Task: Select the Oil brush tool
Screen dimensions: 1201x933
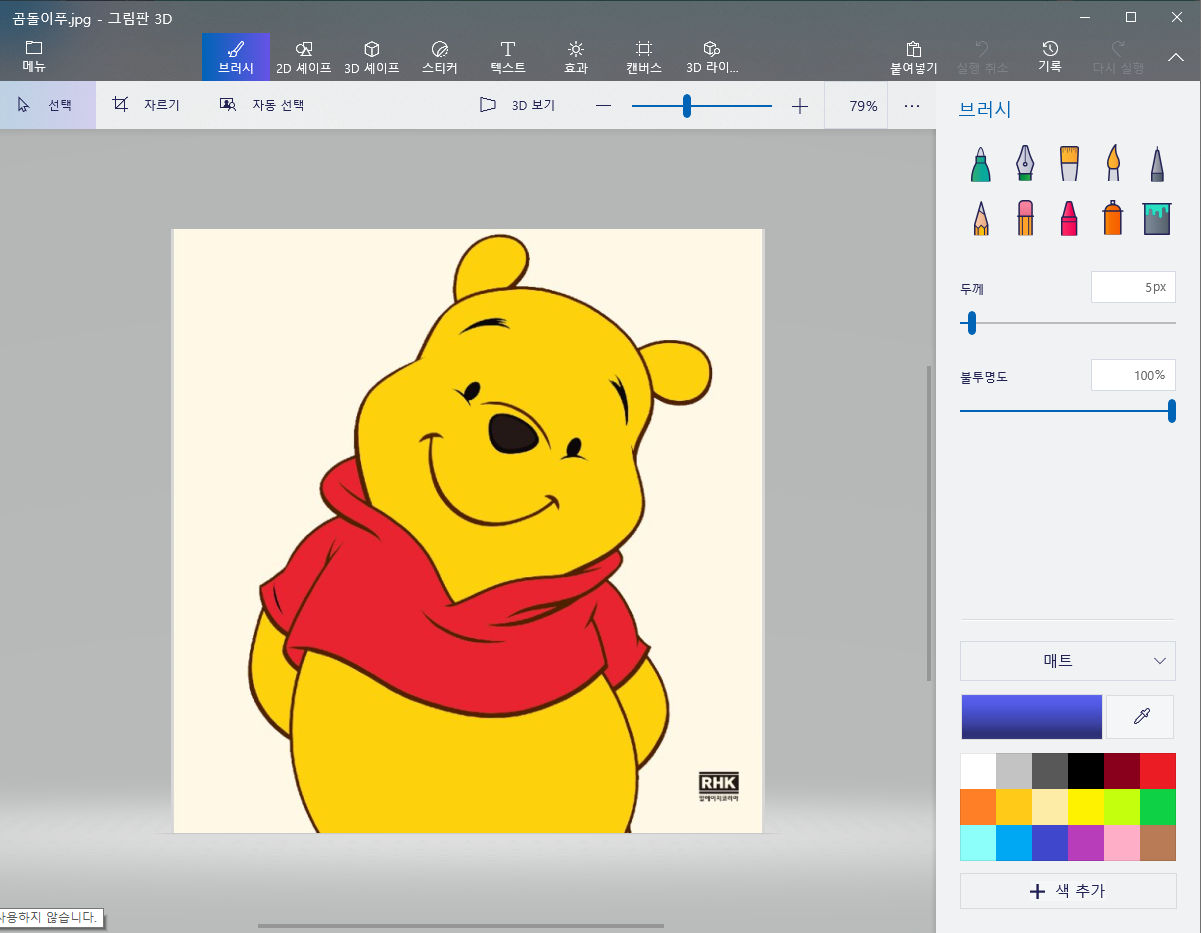Action: tap(1069, 164)
